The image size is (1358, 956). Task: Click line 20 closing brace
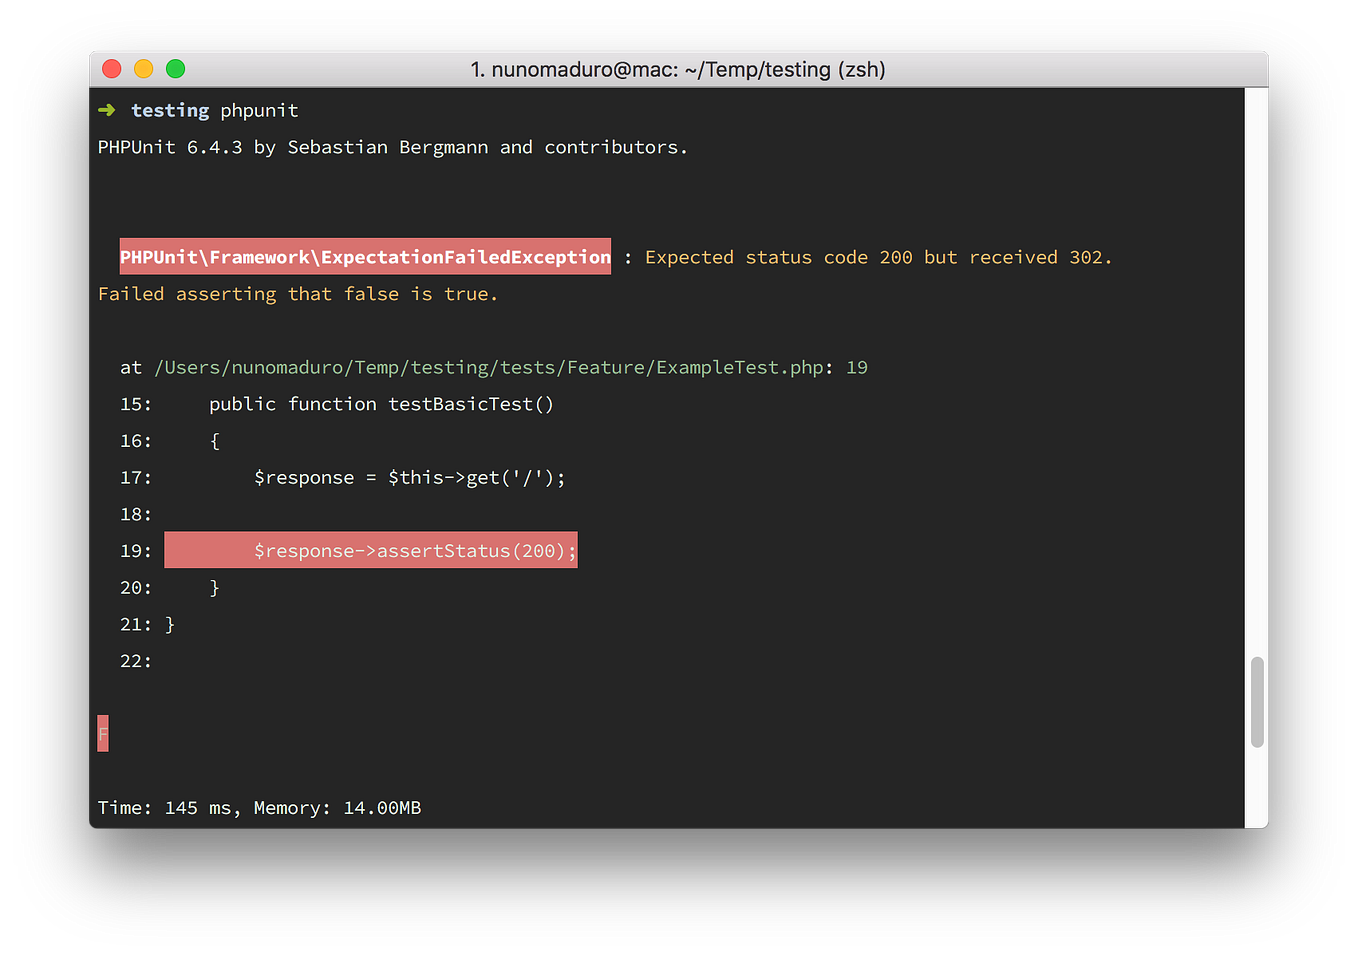[216, 587]
